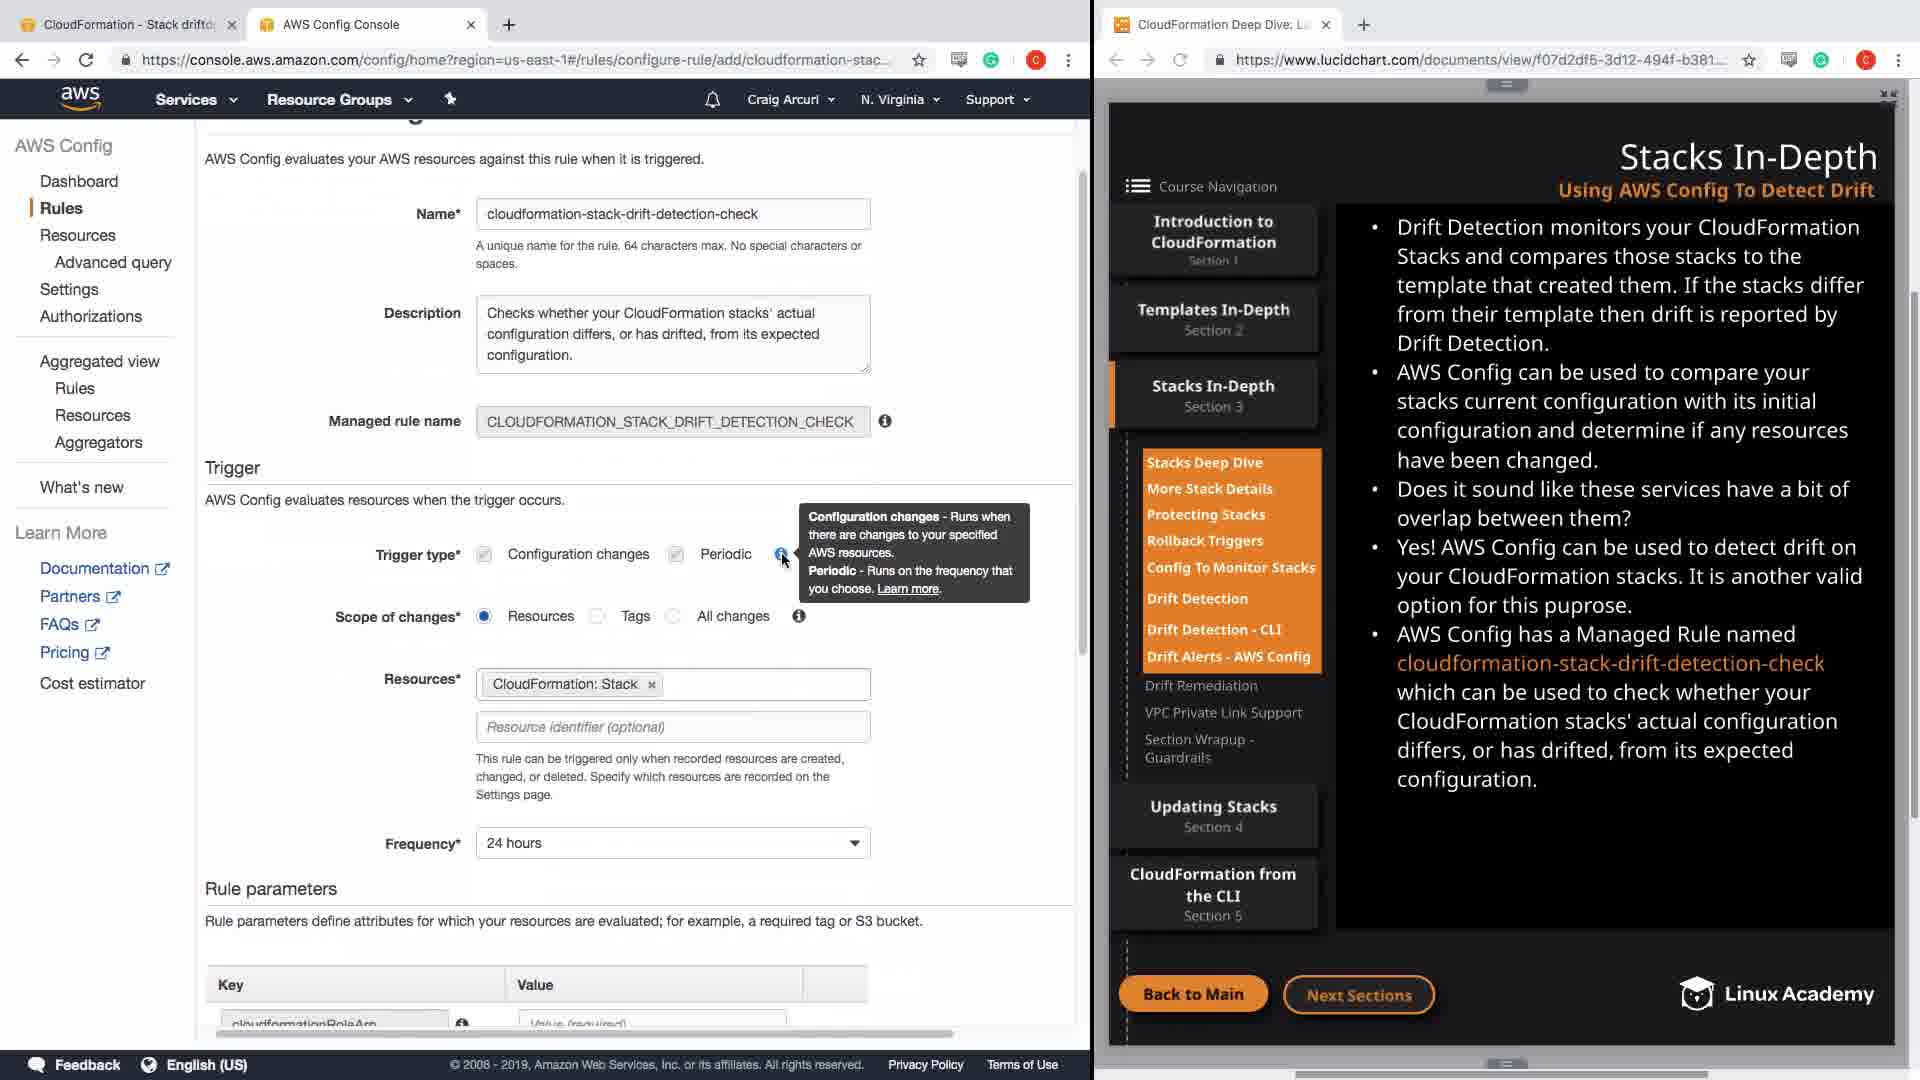The image size is (1920, 1080).
Task: Reload the AWS console page
Action: (x=86, y=60)
